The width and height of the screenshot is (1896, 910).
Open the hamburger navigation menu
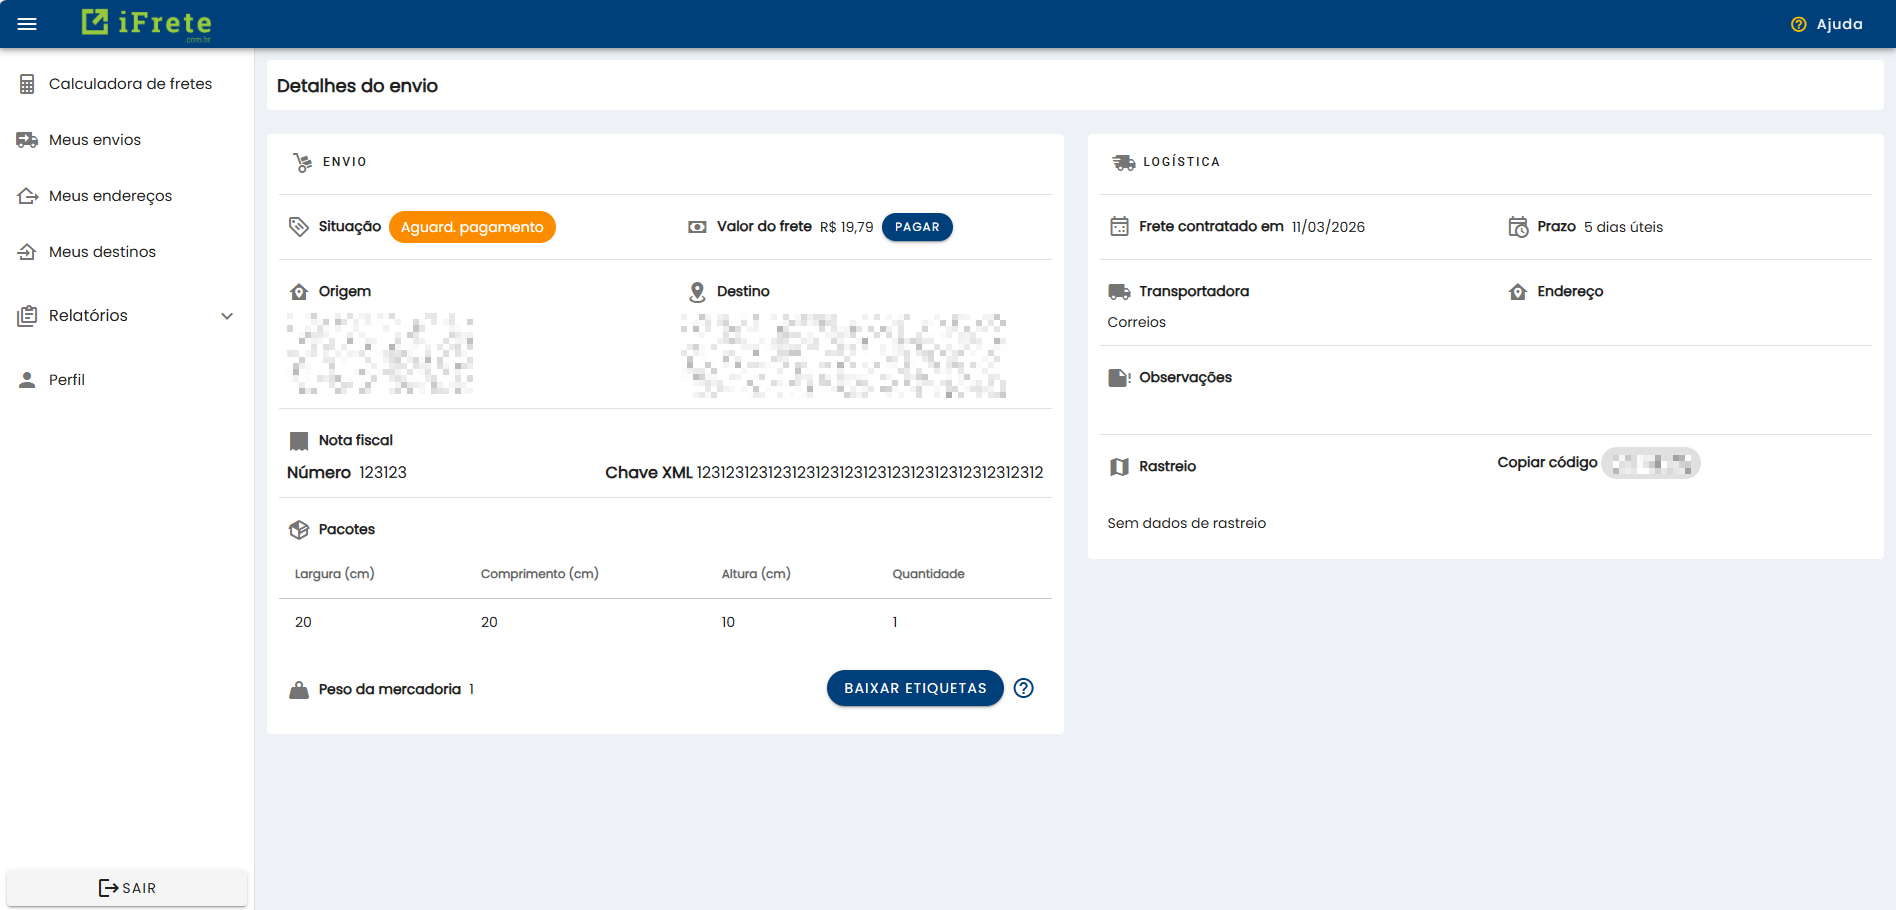pyautogui.click(x=27, y=23)
